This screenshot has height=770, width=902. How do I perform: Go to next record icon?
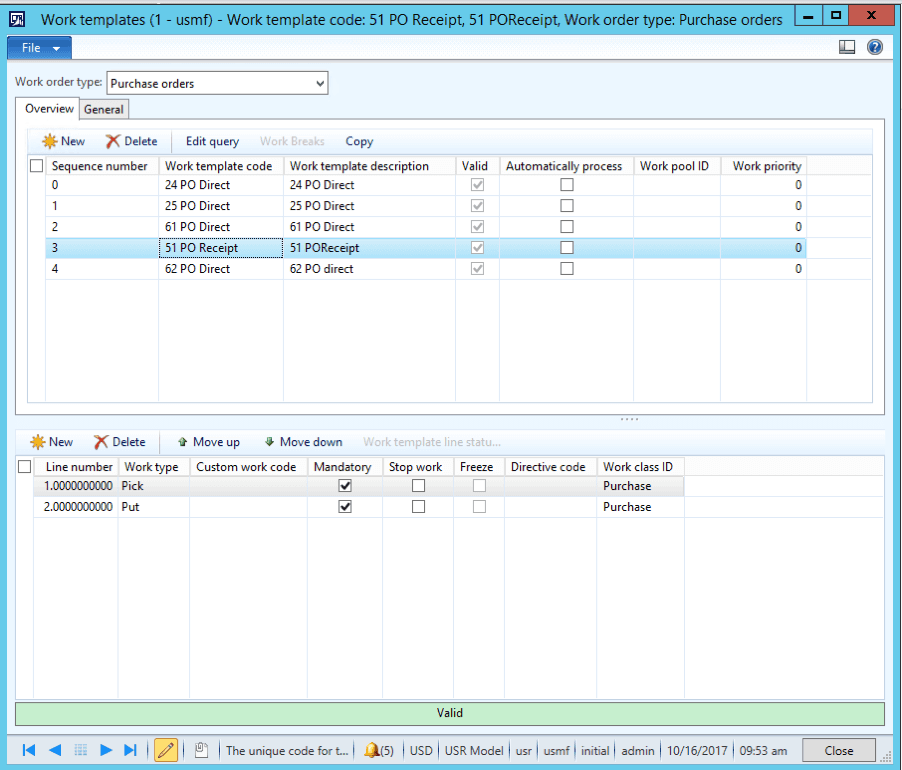[x=105, y=750]
